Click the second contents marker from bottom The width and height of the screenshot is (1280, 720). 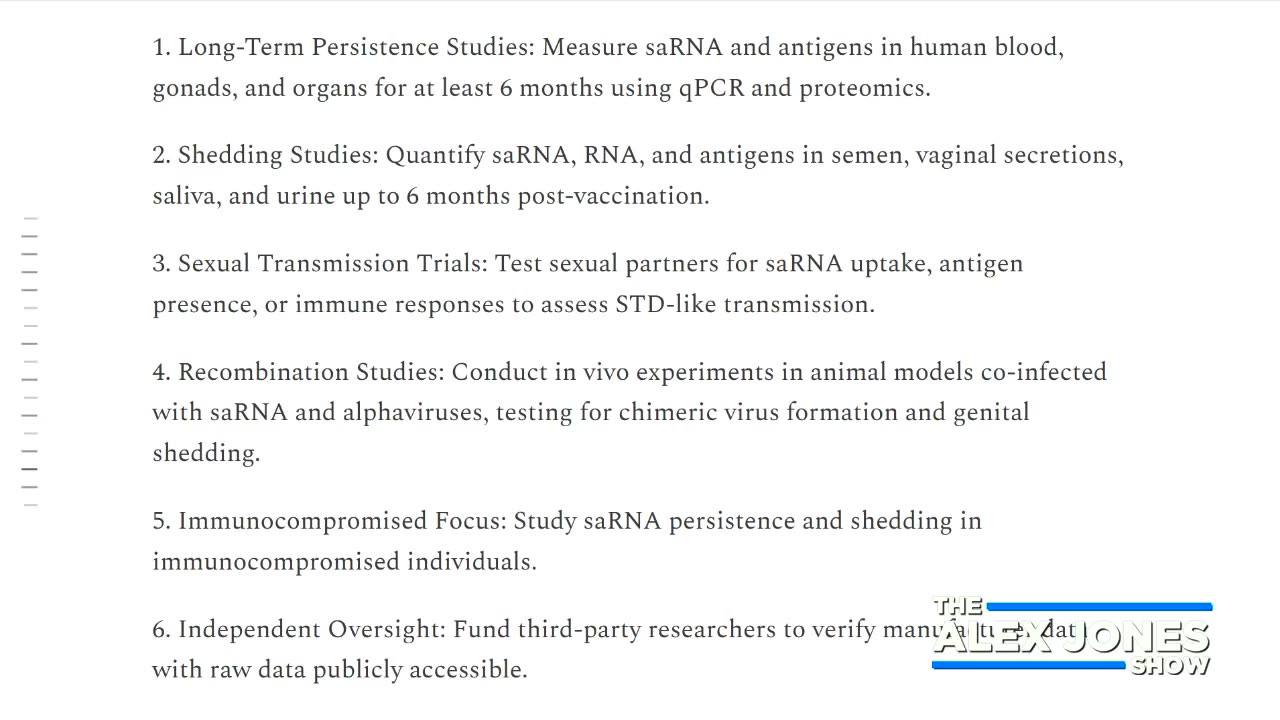click(x=30, y=487)
